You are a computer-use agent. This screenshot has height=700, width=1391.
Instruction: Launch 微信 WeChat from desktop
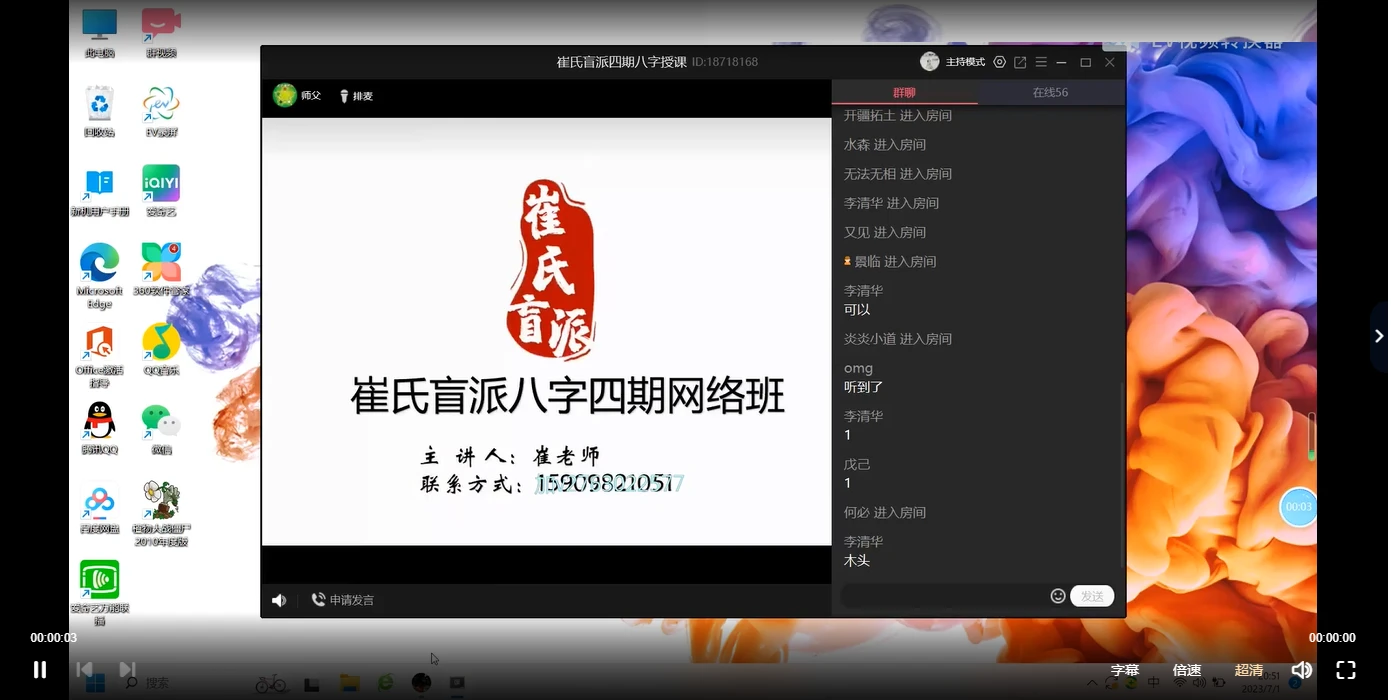(x=161, y=428)
